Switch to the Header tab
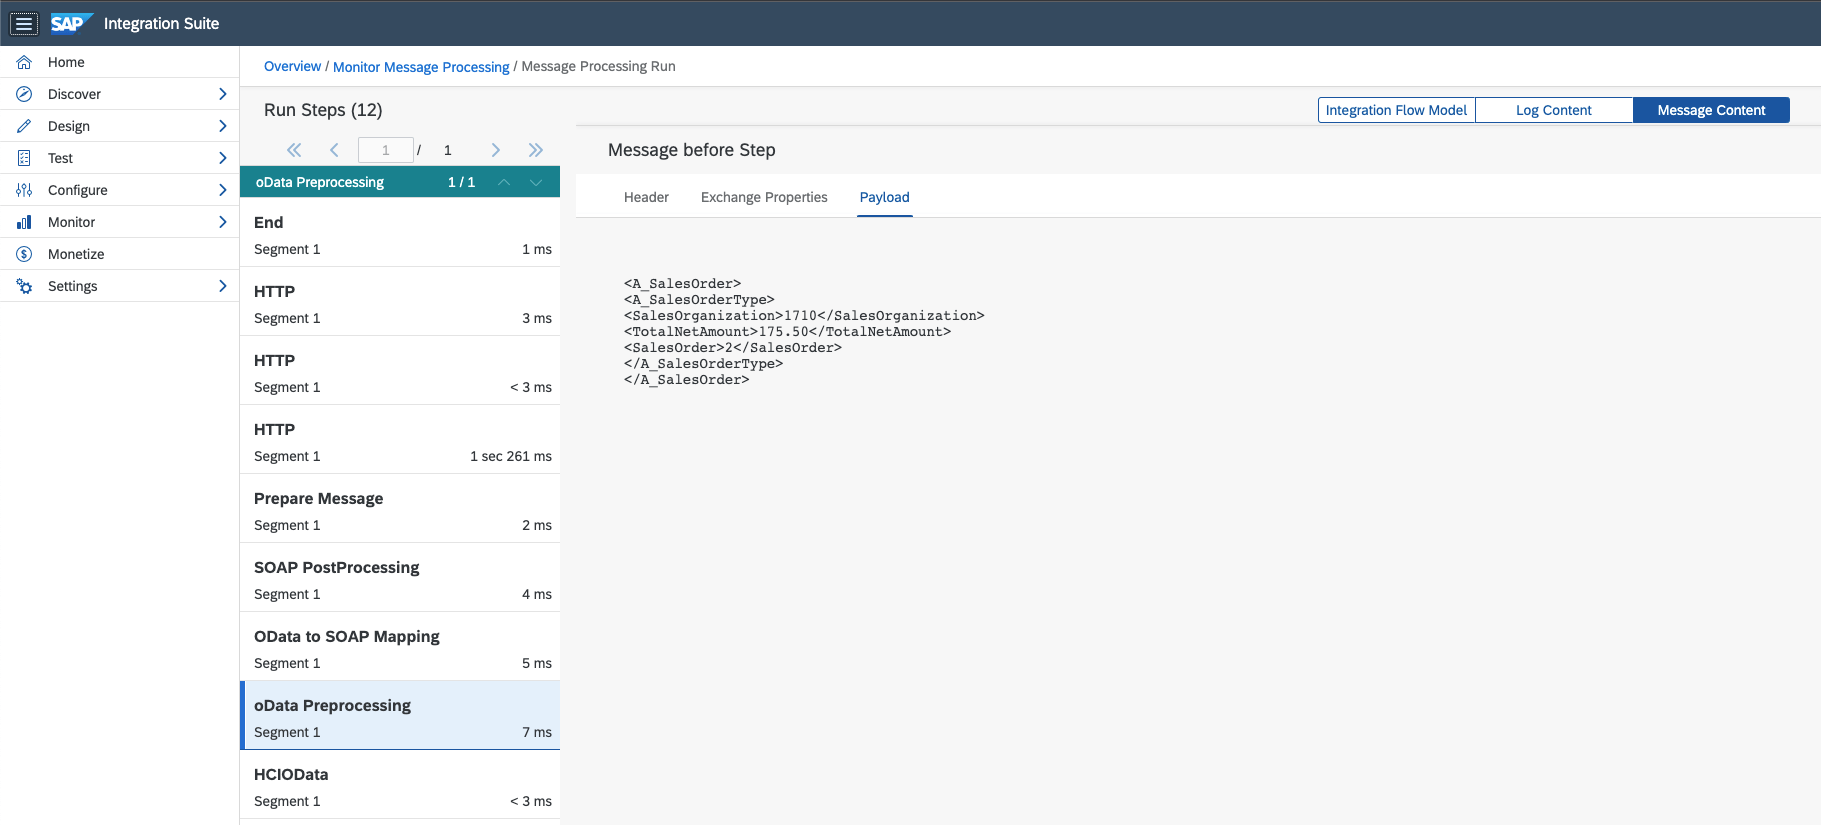Screen dimensions: 1821x825 [646, 197]
